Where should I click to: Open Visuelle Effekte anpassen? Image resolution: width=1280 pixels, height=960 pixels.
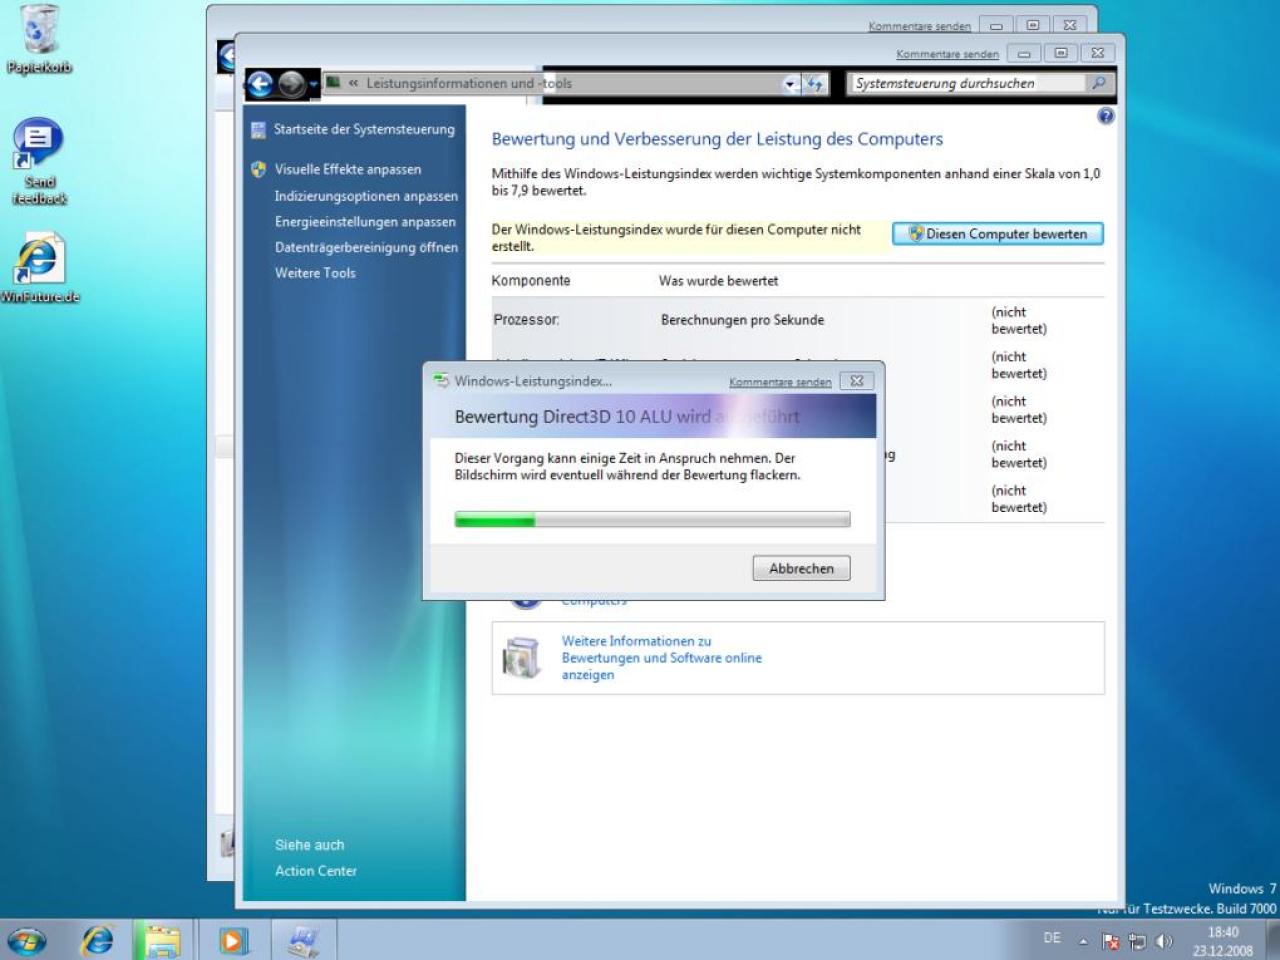click(x=348, y=169)
